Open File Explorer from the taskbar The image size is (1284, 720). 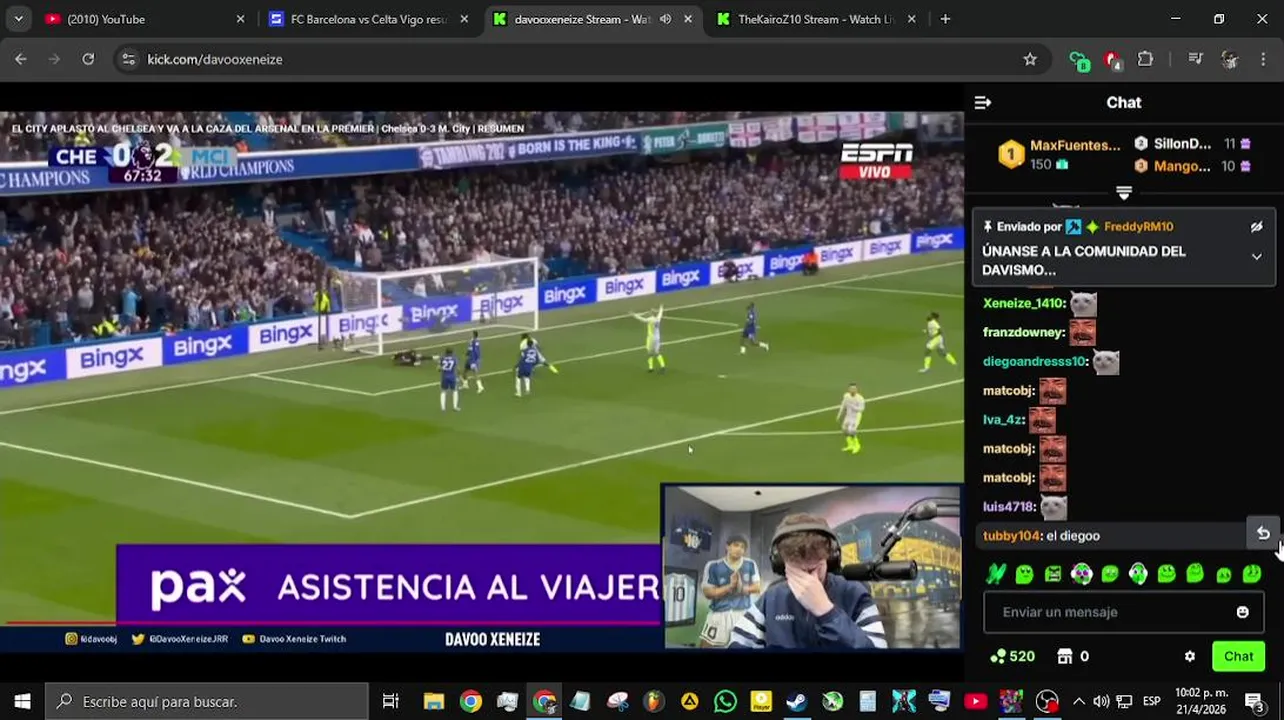pyautogui.click(x=433, y=701)
